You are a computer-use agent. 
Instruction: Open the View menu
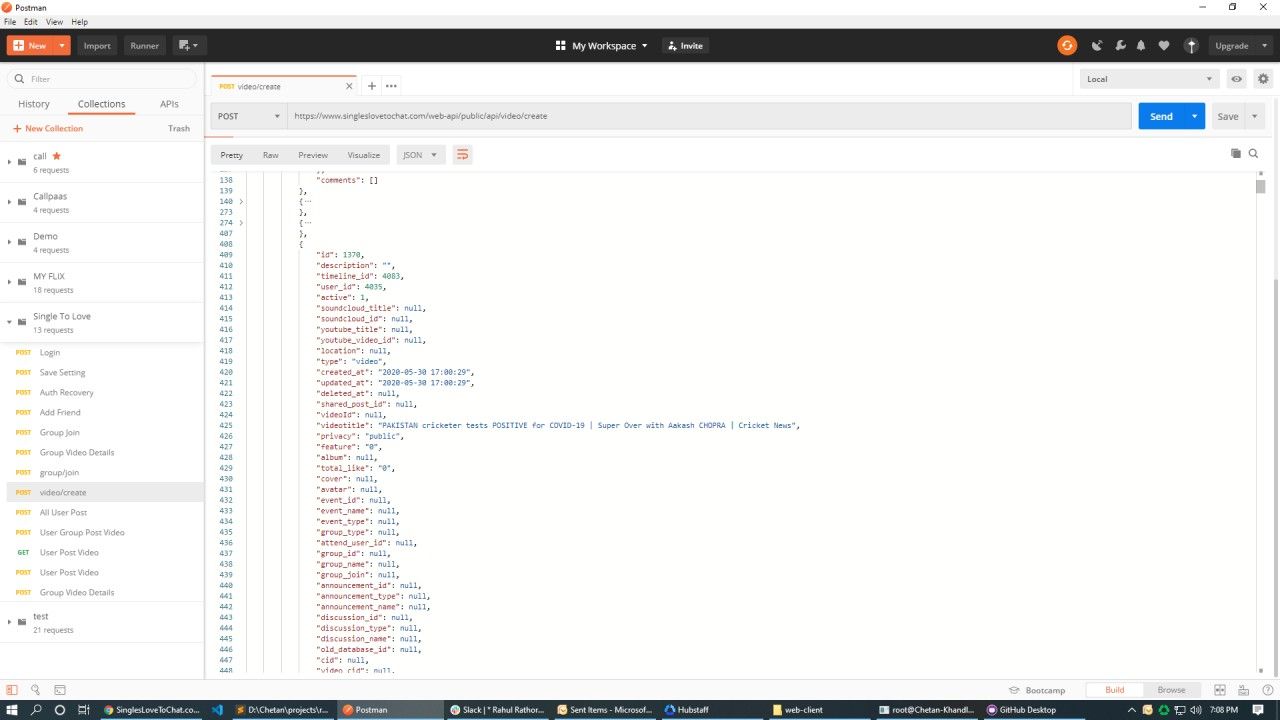pos(53,21)
